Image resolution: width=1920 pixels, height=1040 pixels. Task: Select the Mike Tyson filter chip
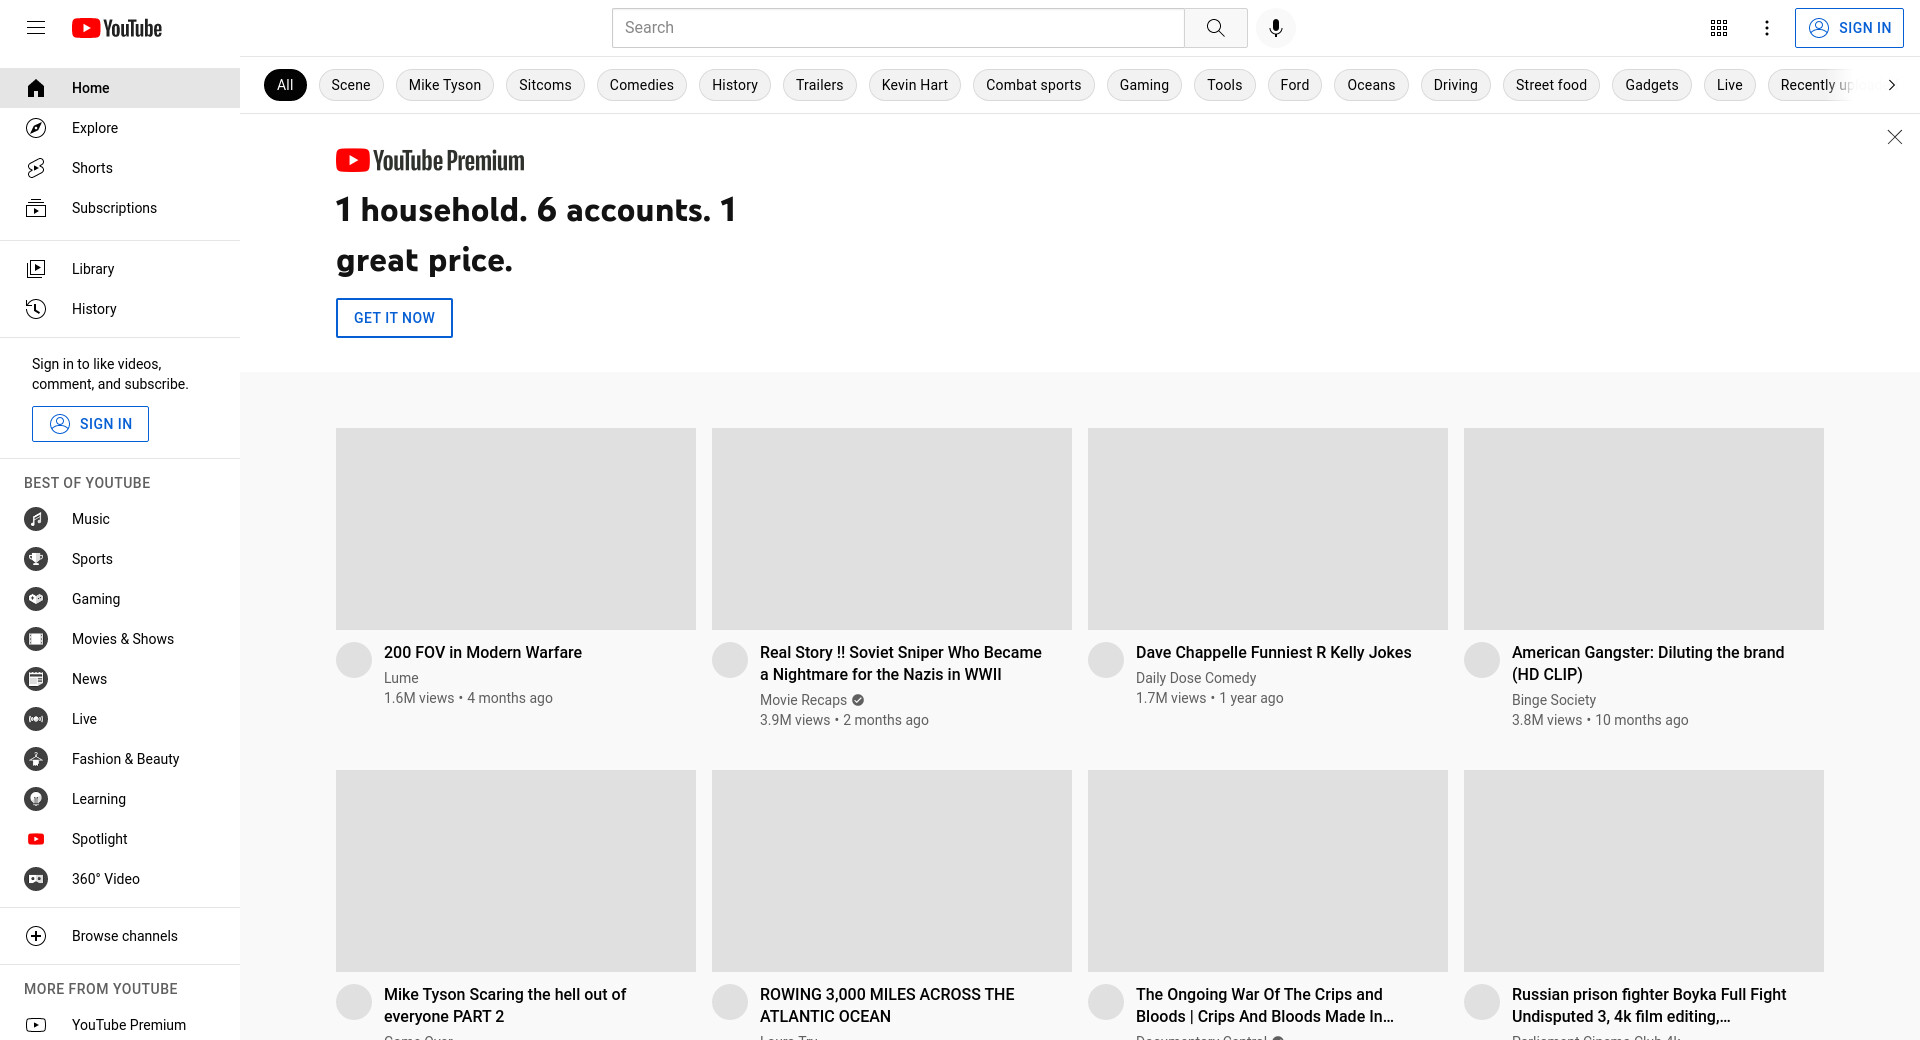(445, 85)
